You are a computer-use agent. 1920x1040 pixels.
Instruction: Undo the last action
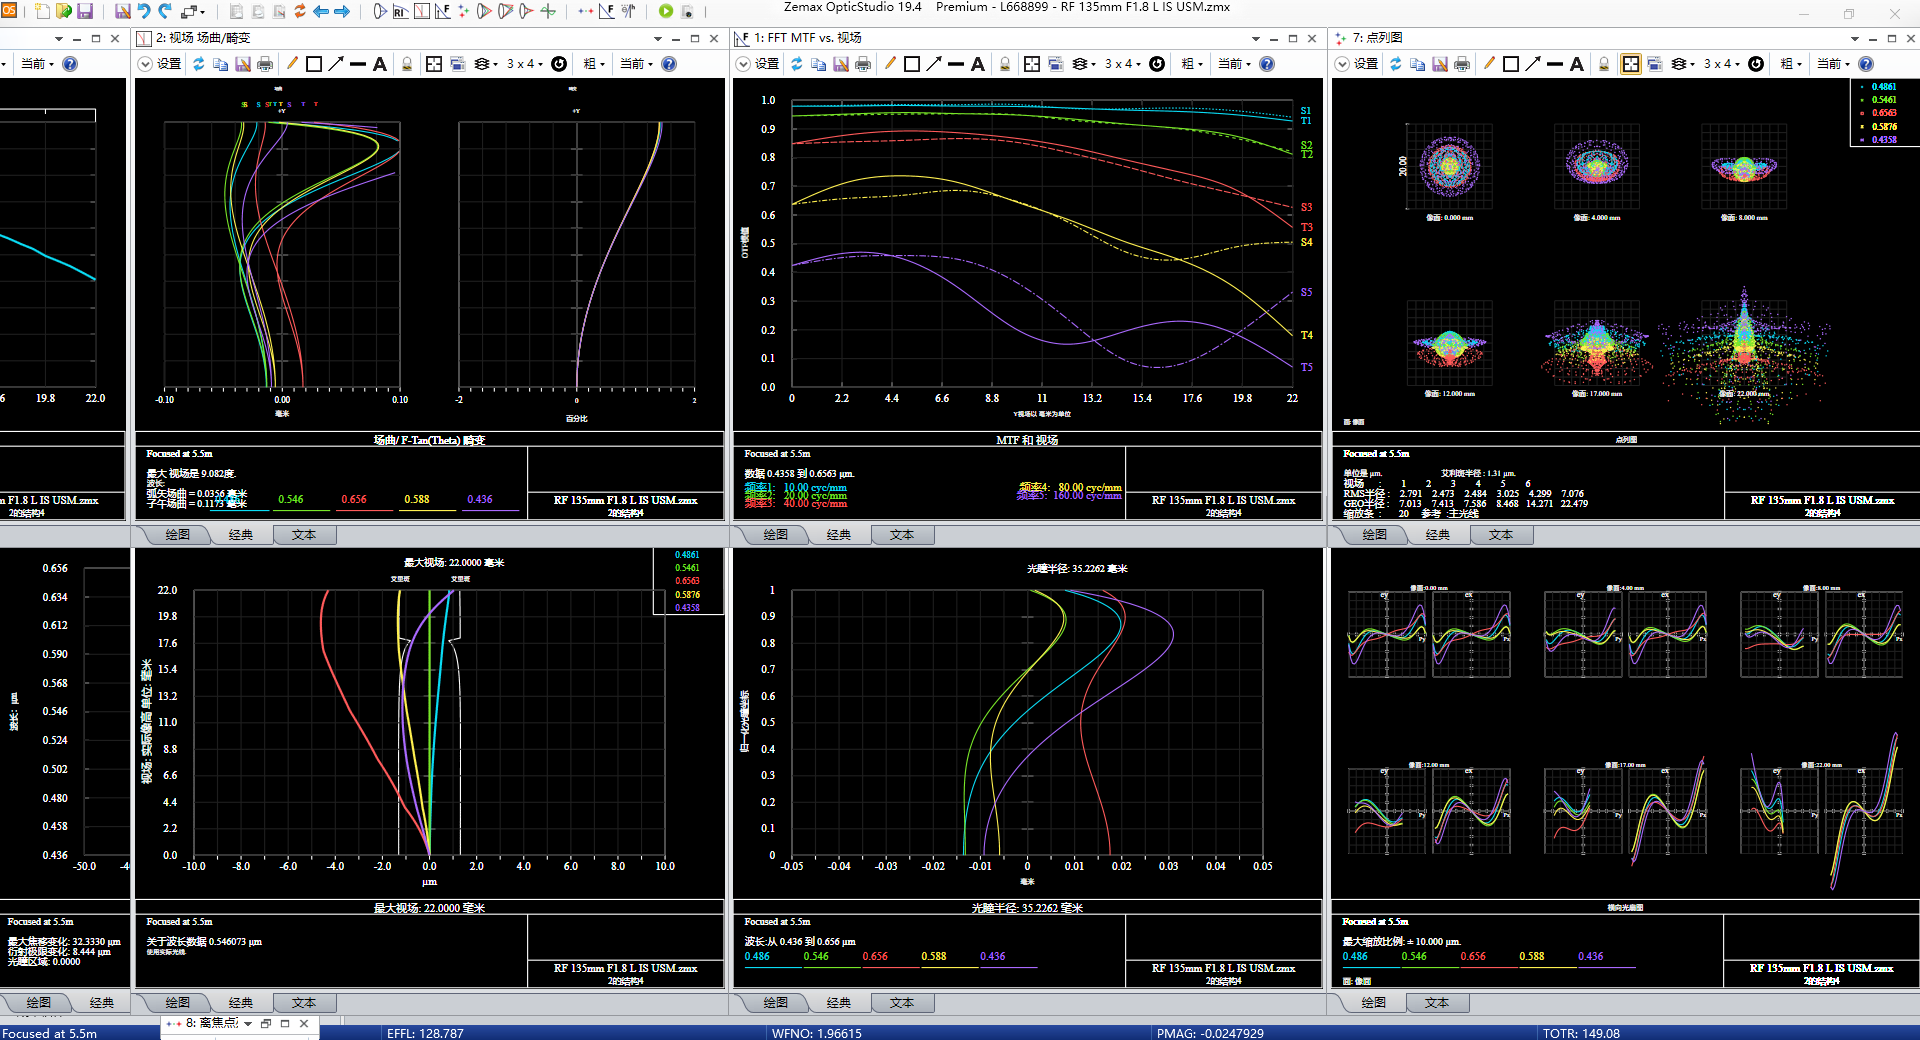click(x=144, y=11)
